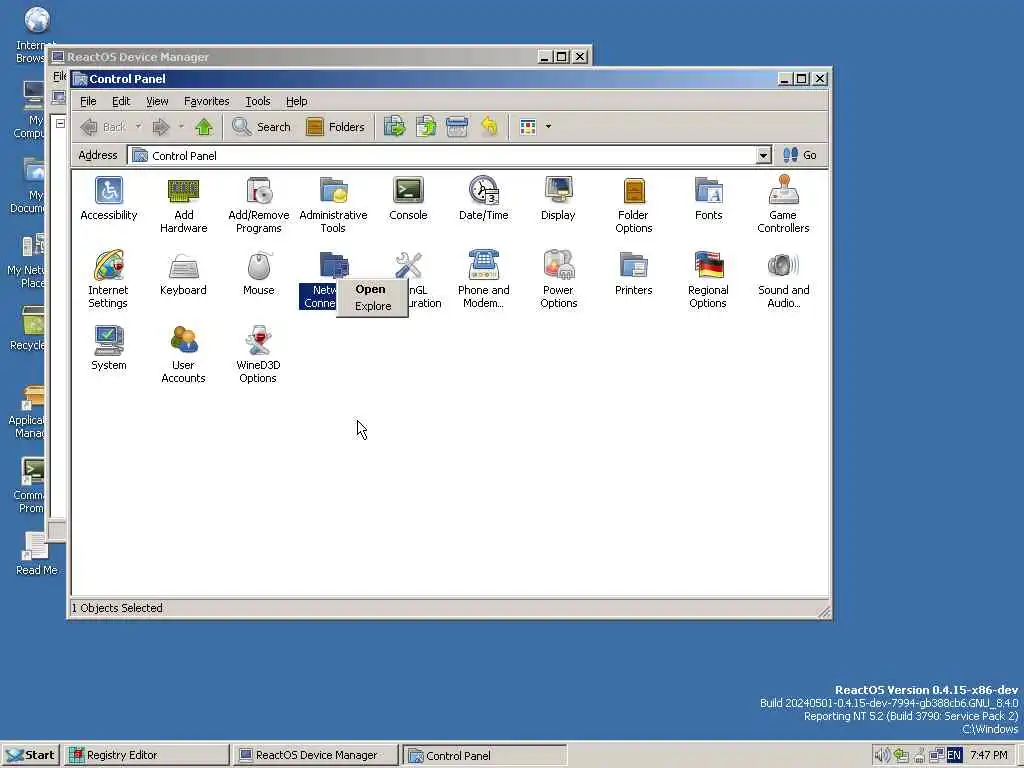Open the Edit menu
This screenshot has width=1024, height=768.
click(x=121, y=101)
